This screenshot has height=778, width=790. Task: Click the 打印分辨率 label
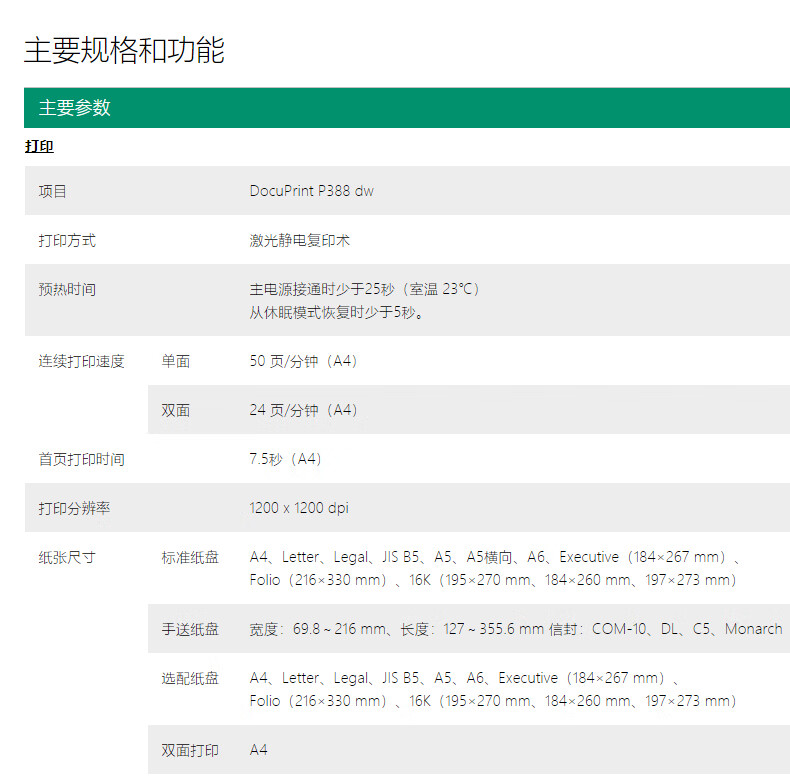point(74,508)
